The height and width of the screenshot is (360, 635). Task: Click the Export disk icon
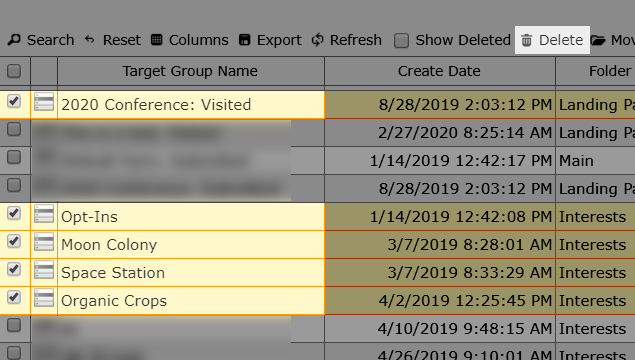coord(245,40)
